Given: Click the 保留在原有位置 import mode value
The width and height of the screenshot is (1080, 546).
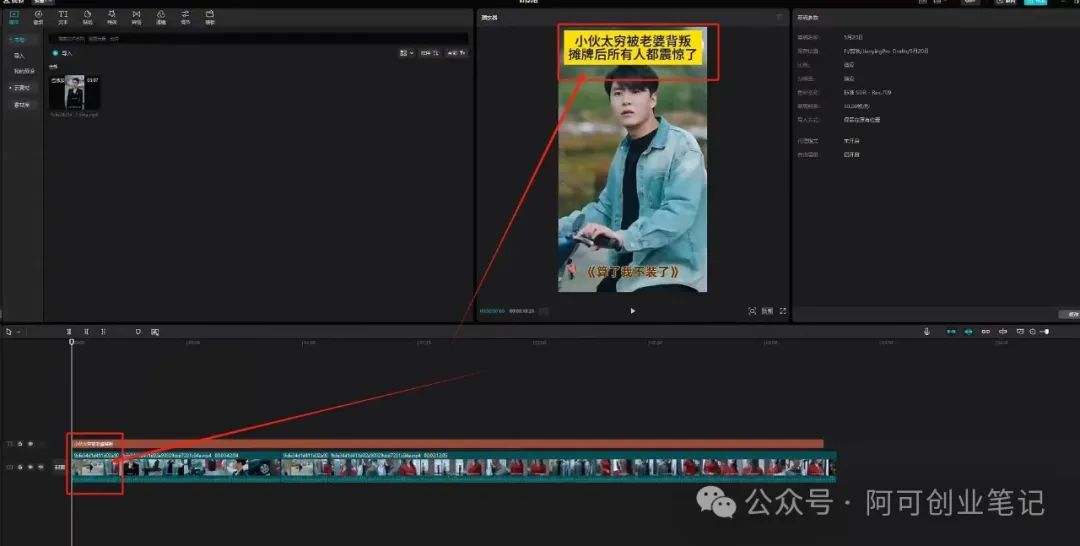Looking at the screenshot, I should (862, 120).
